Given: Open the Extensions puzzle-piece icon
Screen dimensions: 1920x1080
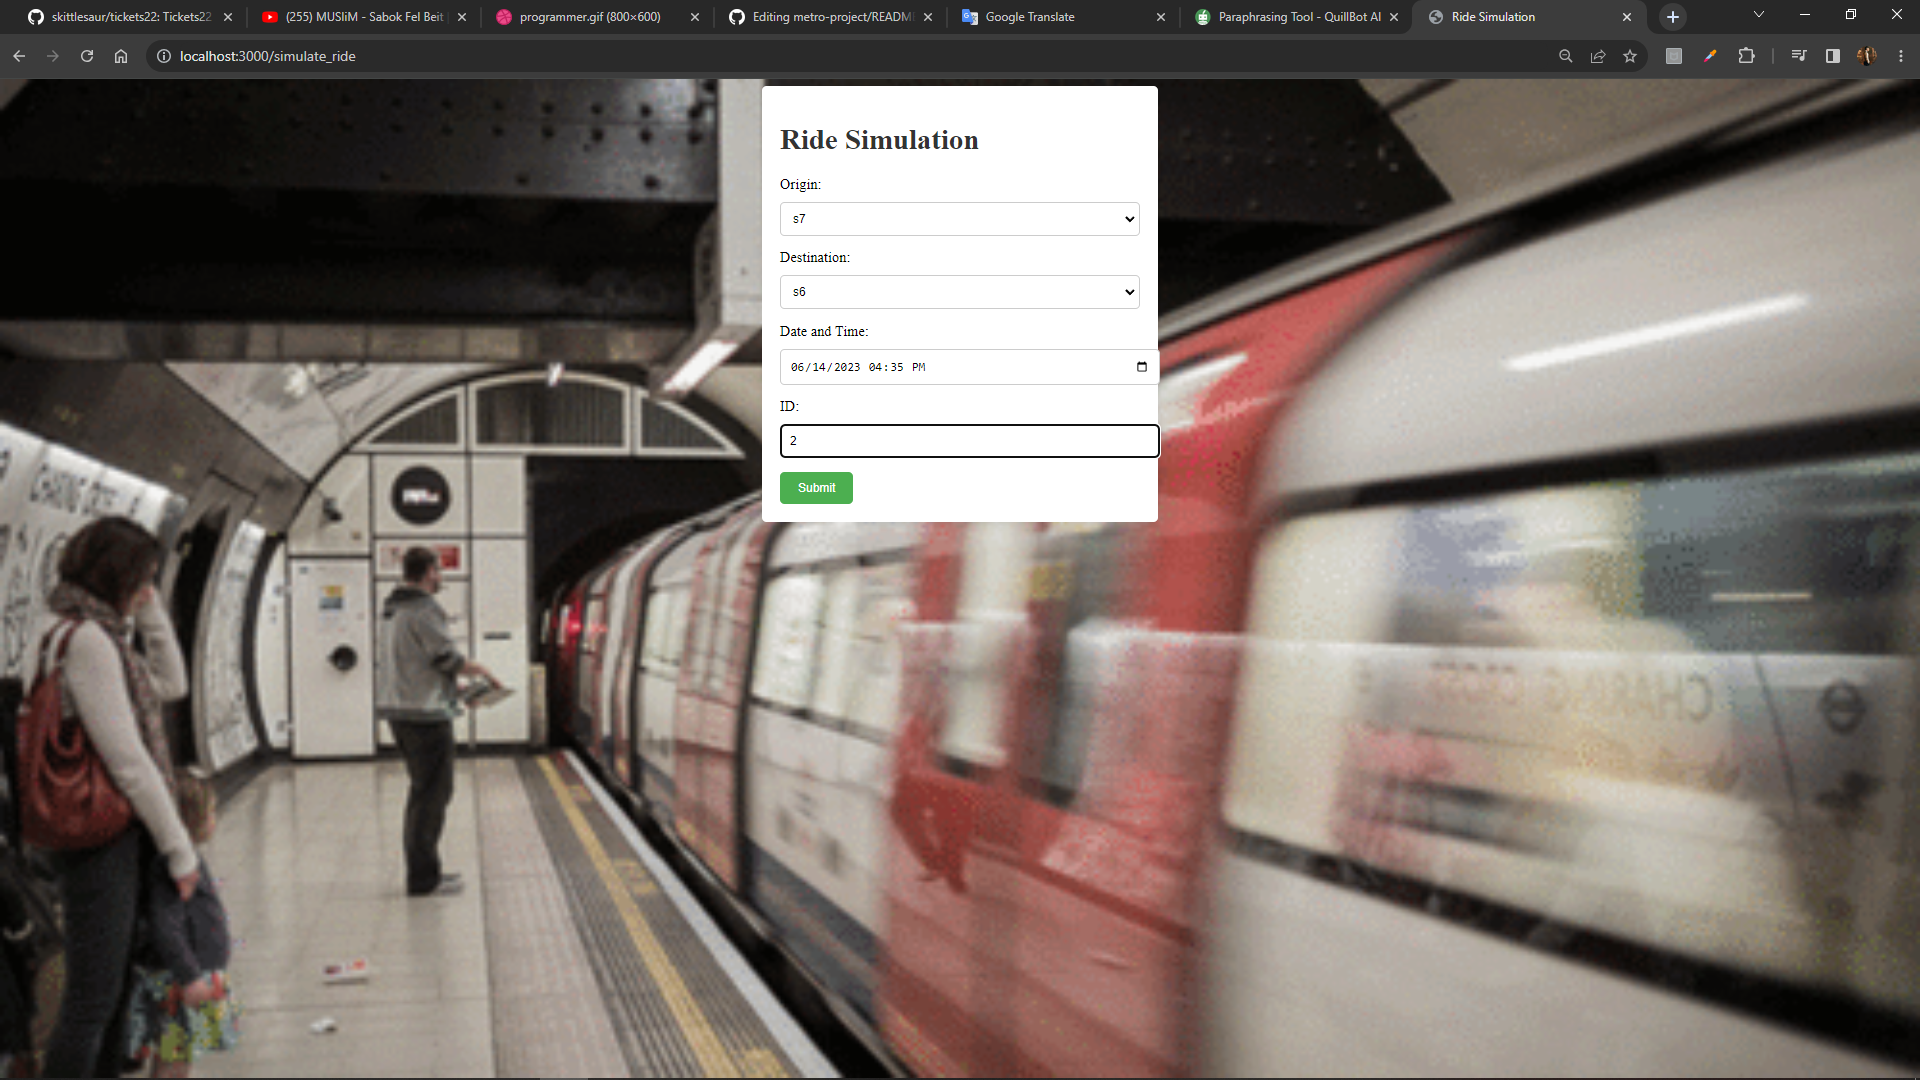Looking at the screenshot, I should (1747, 56).
